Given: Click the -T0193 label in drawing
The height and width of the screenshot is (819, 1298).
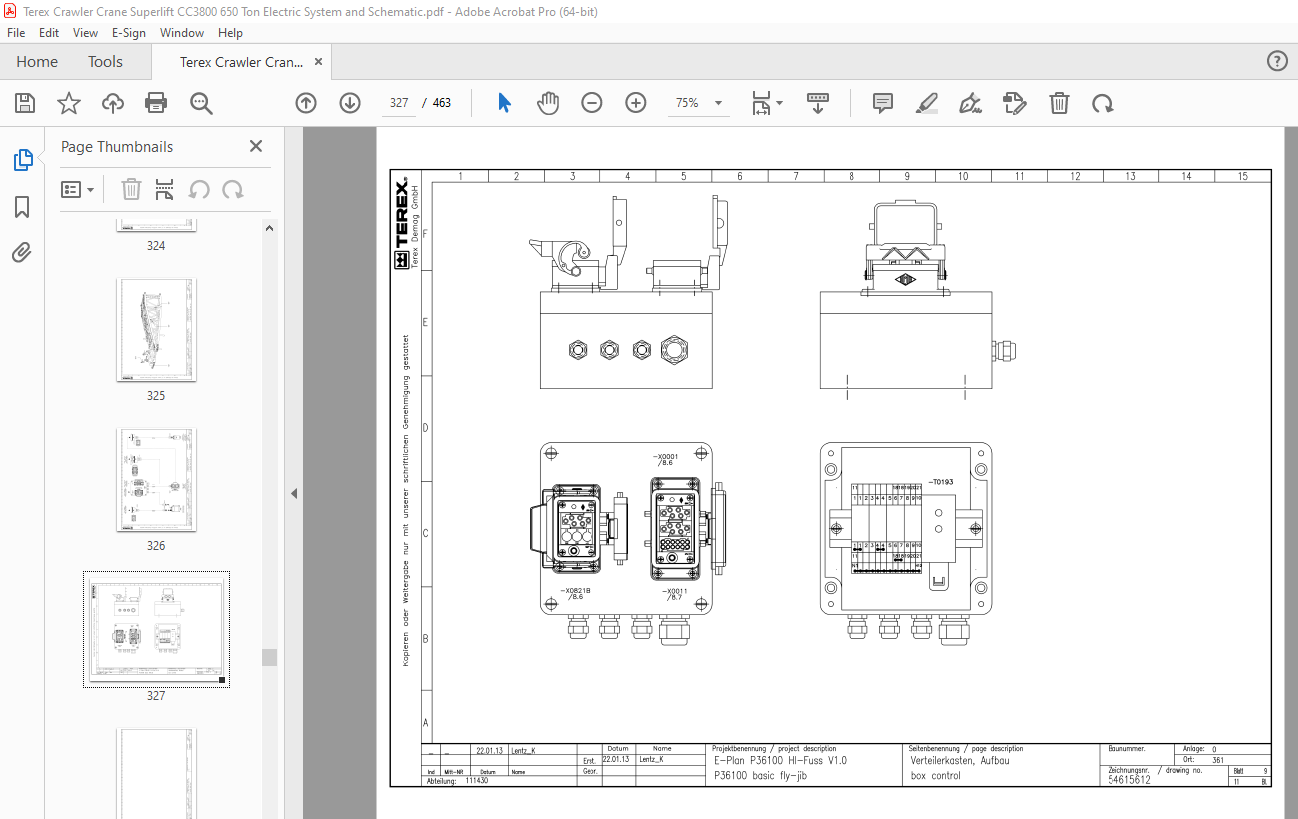Looking at the screenshot, I should coord(941,481).
